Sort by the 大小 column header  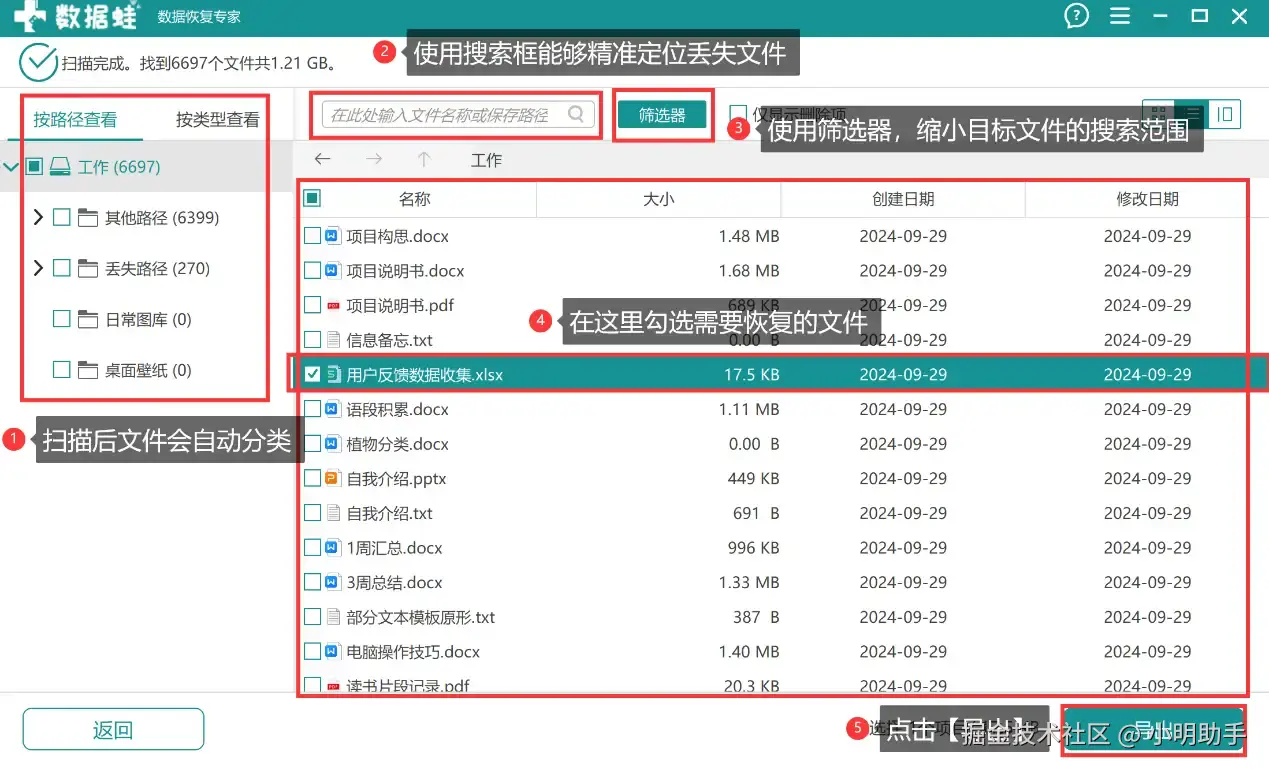(x=658, y=199)
